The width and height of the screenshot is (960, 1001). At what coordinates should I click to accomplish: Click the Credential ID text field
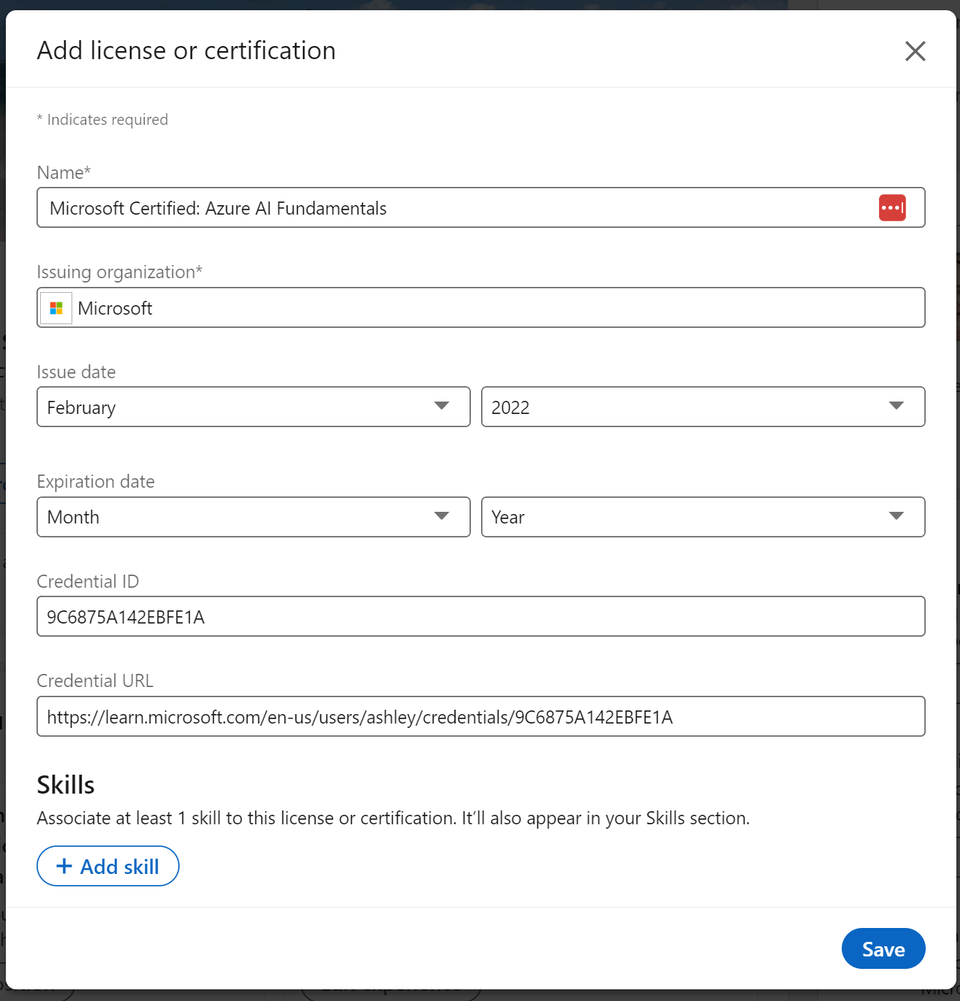[x=481, y=616]
